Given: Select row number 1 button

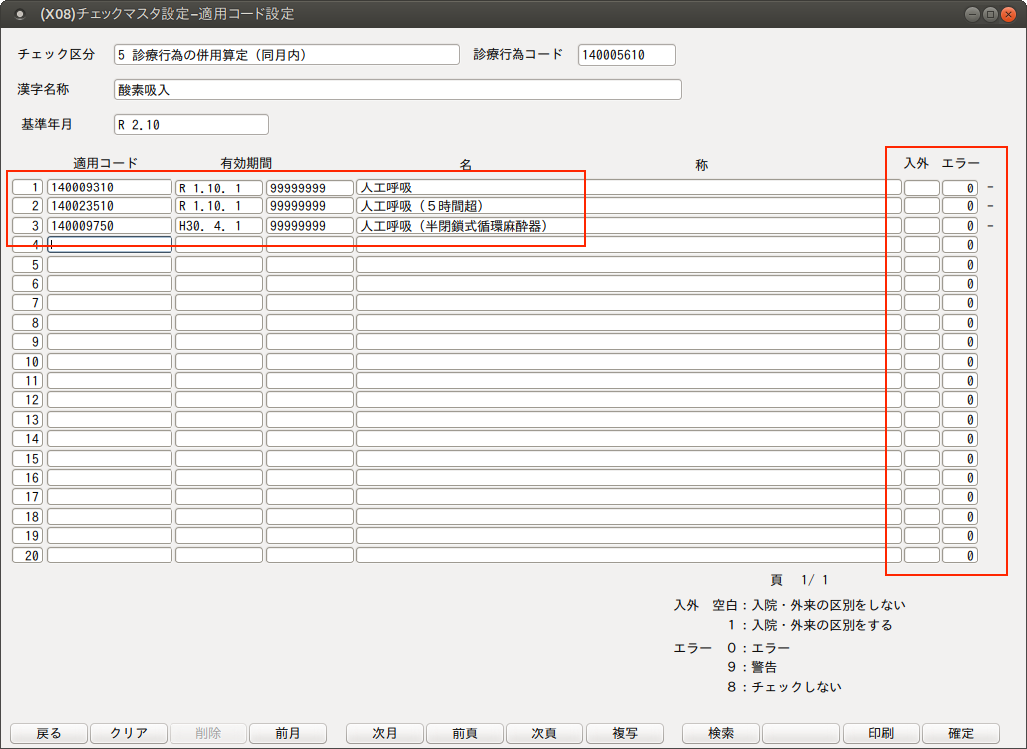Looking at the screenshot, I should point(28,187).
